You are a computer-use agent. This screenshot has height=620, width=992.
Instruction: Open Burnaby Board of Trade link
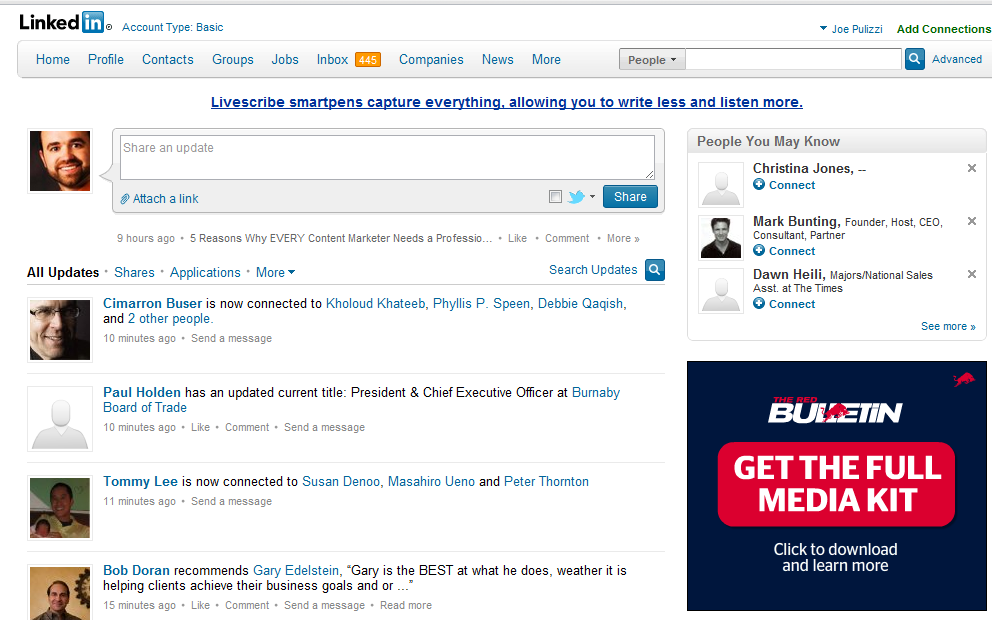point(361,400)
